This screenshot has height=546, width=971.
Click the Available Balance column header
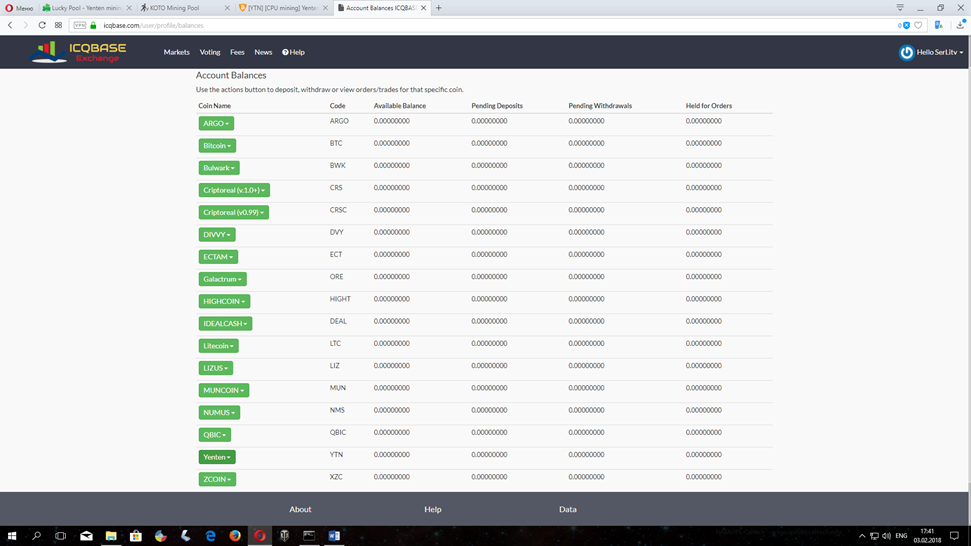pyautogui.click(x=399, y=106)
